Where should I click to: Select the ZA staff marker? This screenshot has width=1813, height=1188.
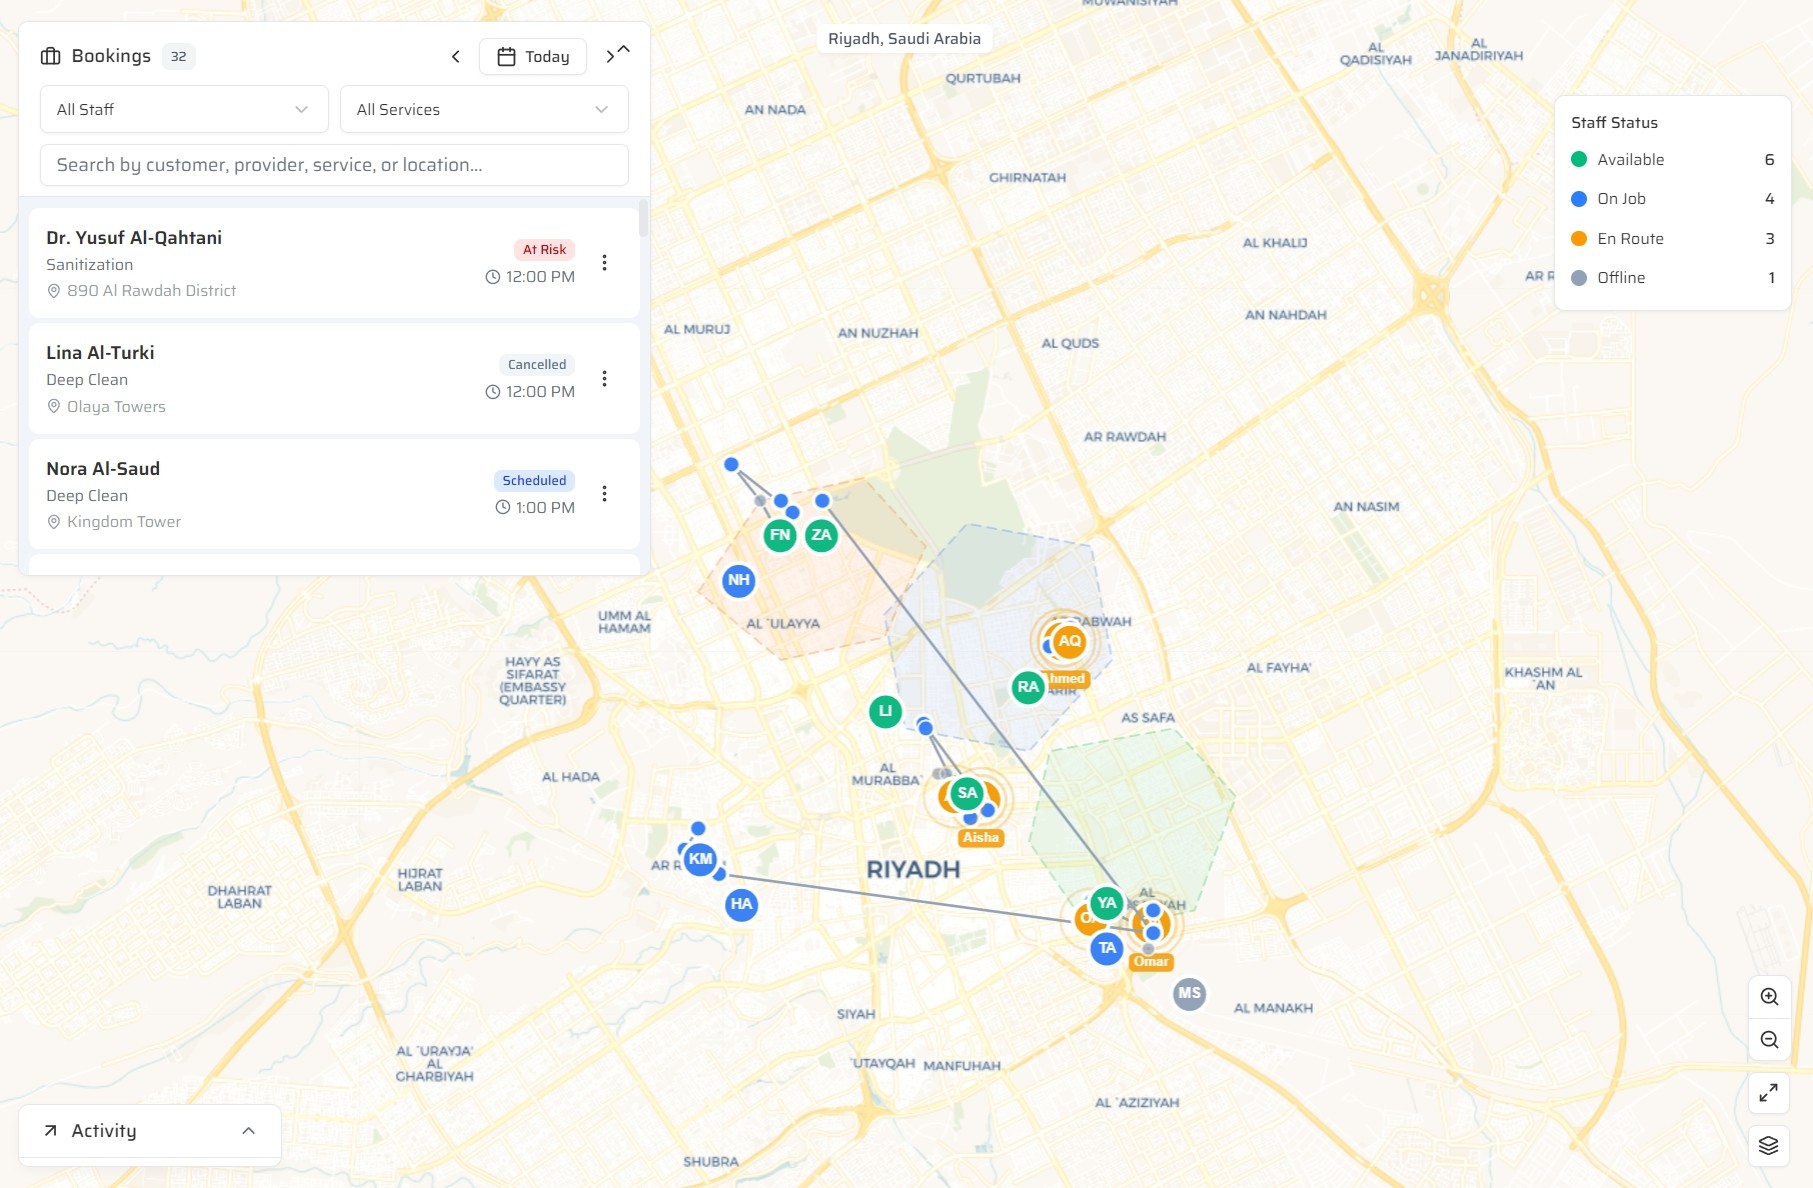click(x=821, y=535)
